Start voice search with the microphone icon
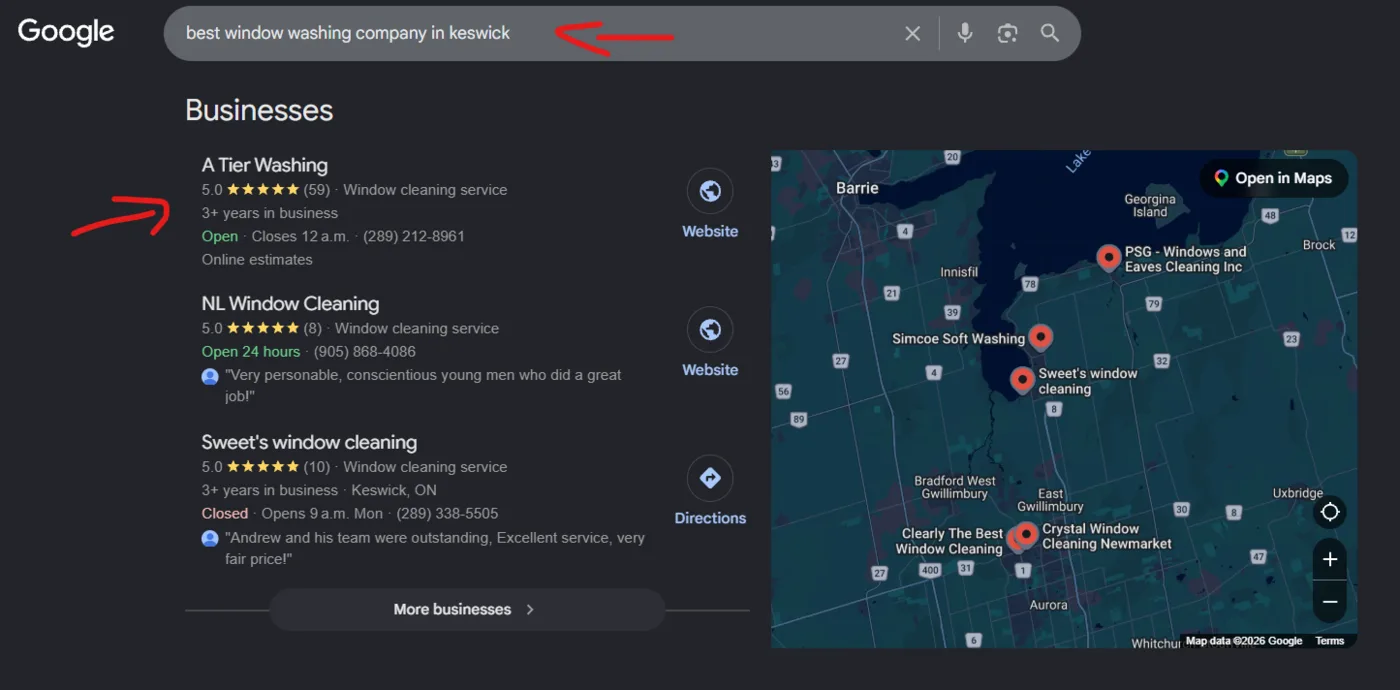The height and width of the screenshot is (690, 1400). 965,33
